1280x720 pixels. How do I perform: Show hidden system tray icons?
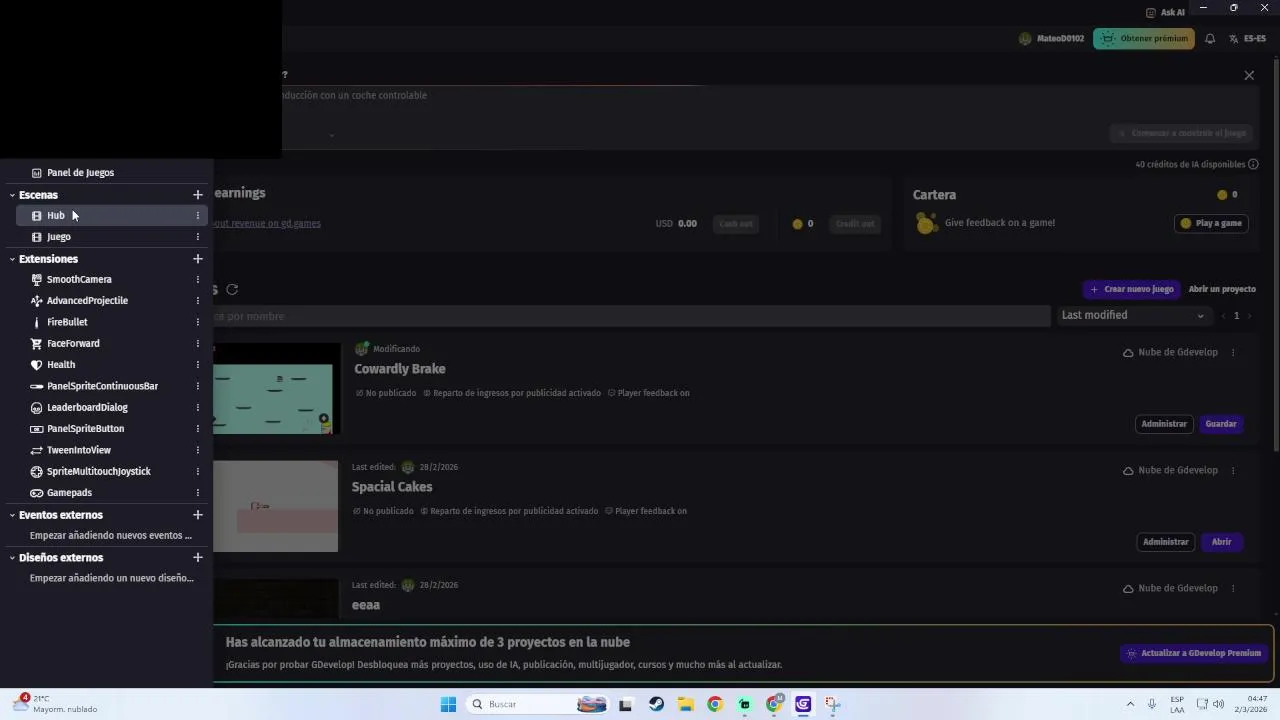click(1130, 704)
